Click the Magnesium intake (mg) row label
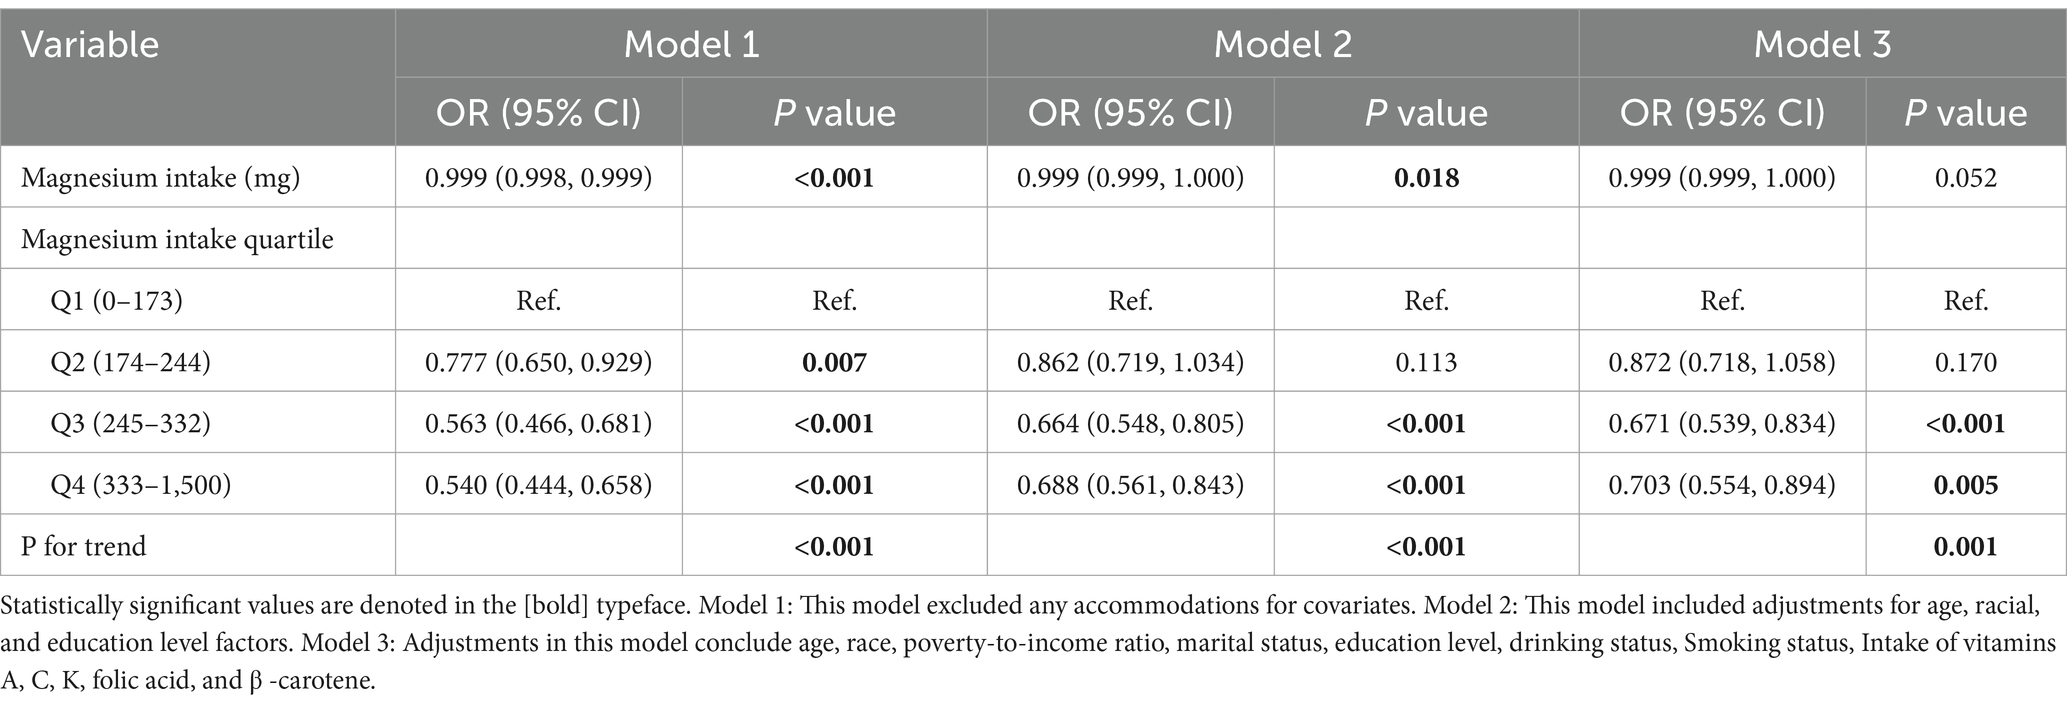Image resolution: width=2067 pixels, height=709 pixels. coord(160,178)
